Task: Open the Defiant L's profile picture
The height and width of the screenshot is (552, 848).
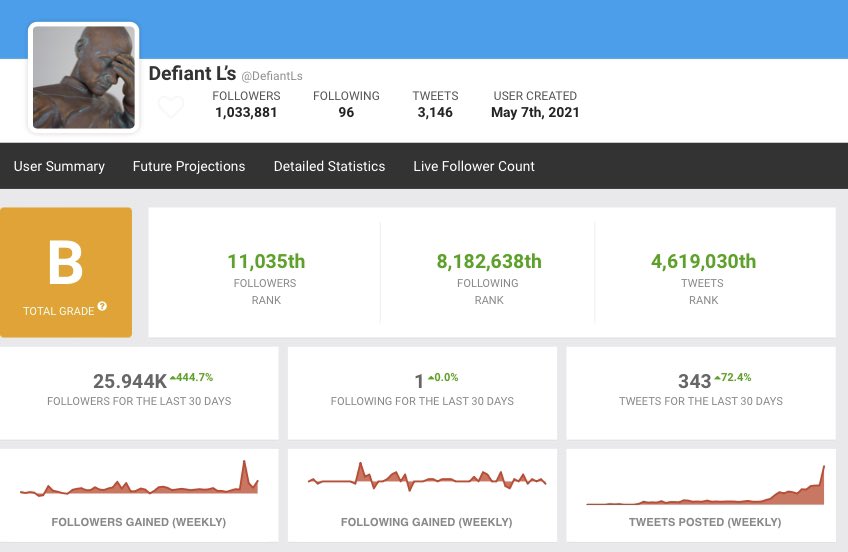Action: [x=84, y=78]
